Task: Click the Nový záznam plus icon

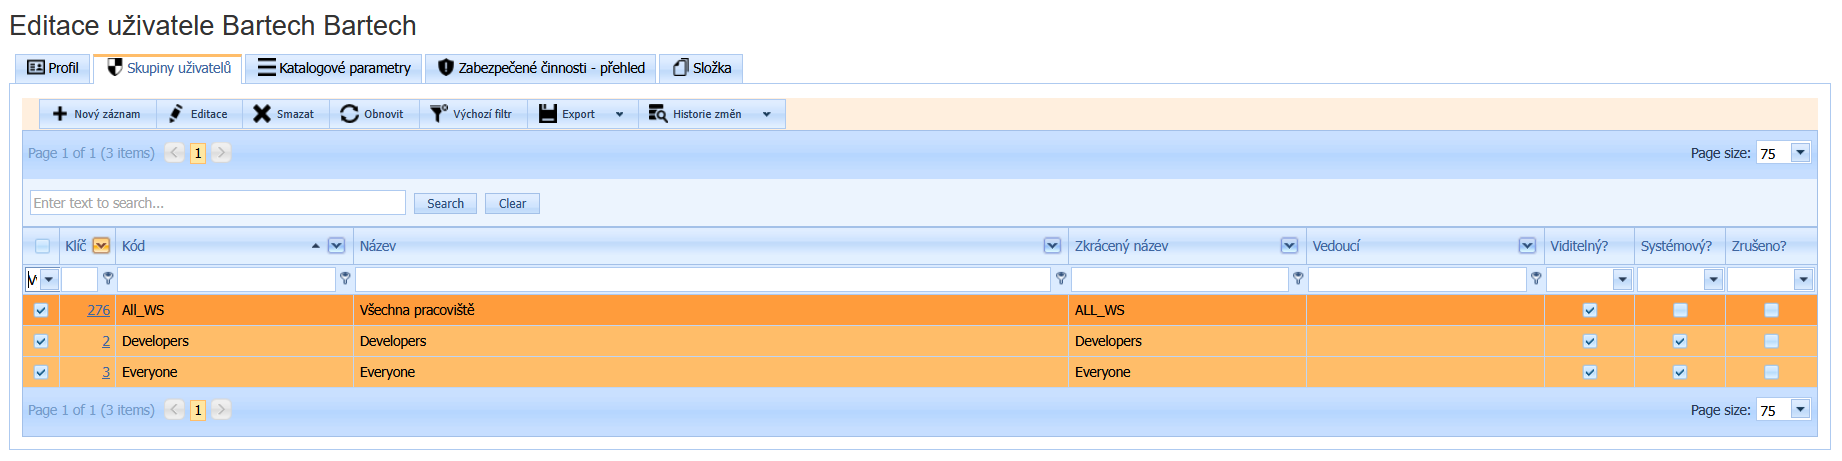Action: pos(60,114)
